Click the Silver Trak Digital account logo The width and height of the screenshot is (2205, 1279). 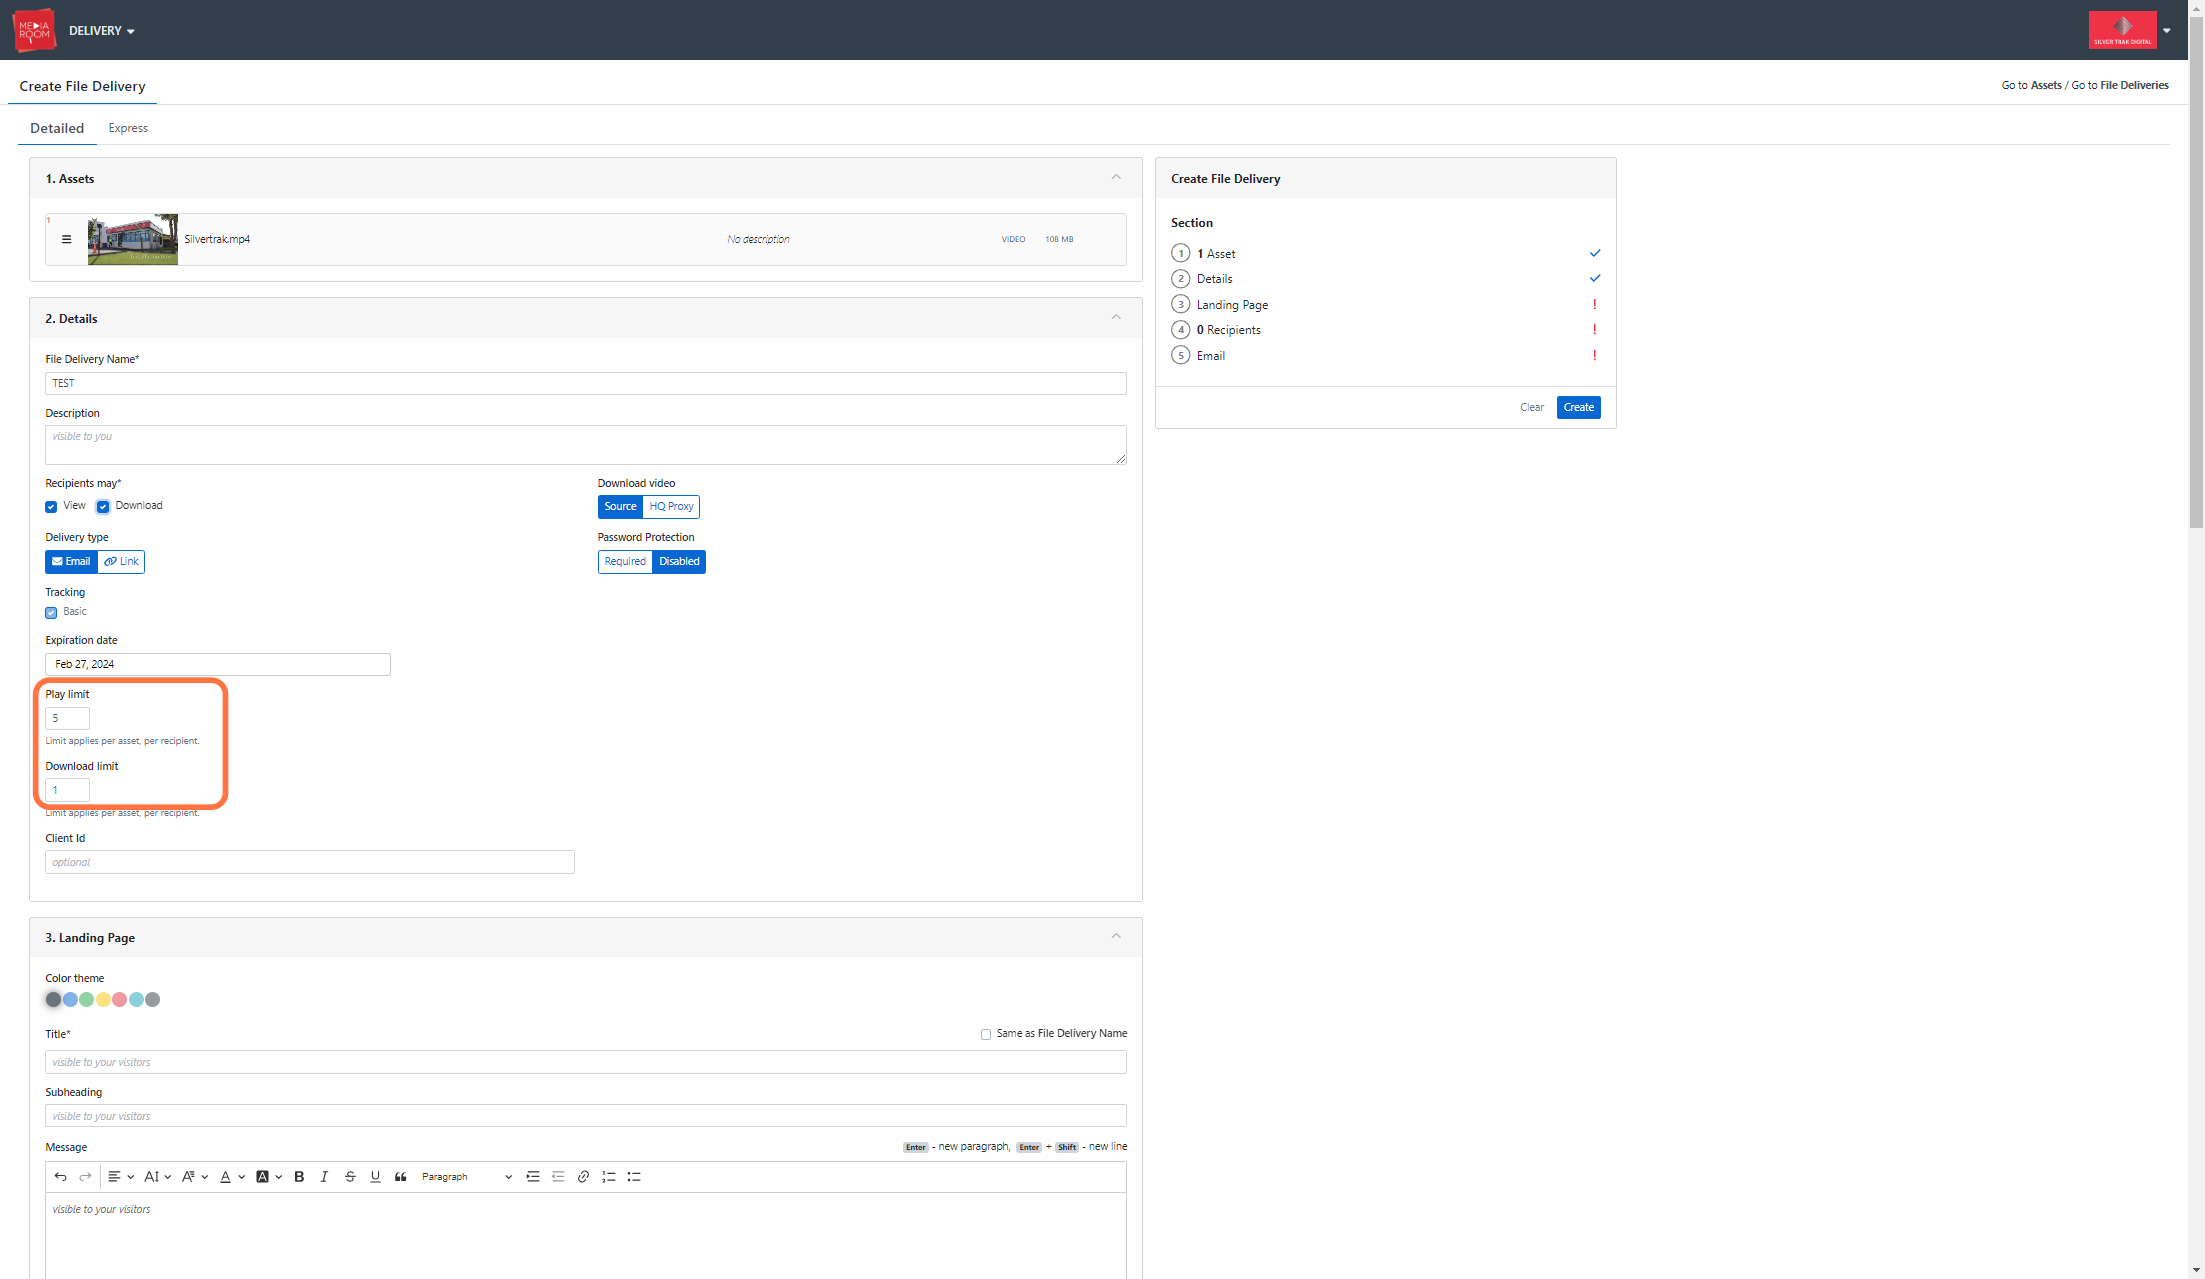pos(2122,30)
